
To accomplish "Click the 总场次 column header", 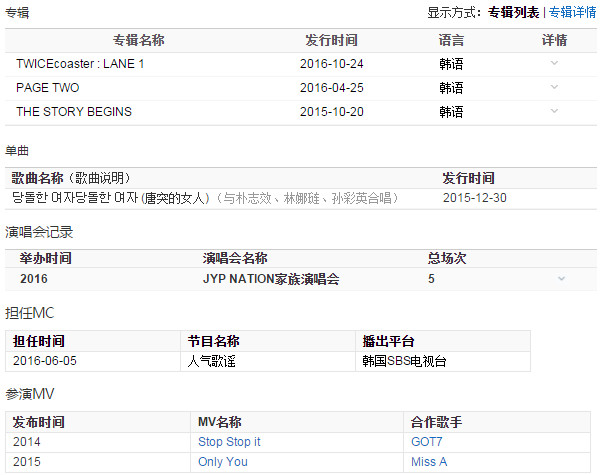I will [447, 258].
